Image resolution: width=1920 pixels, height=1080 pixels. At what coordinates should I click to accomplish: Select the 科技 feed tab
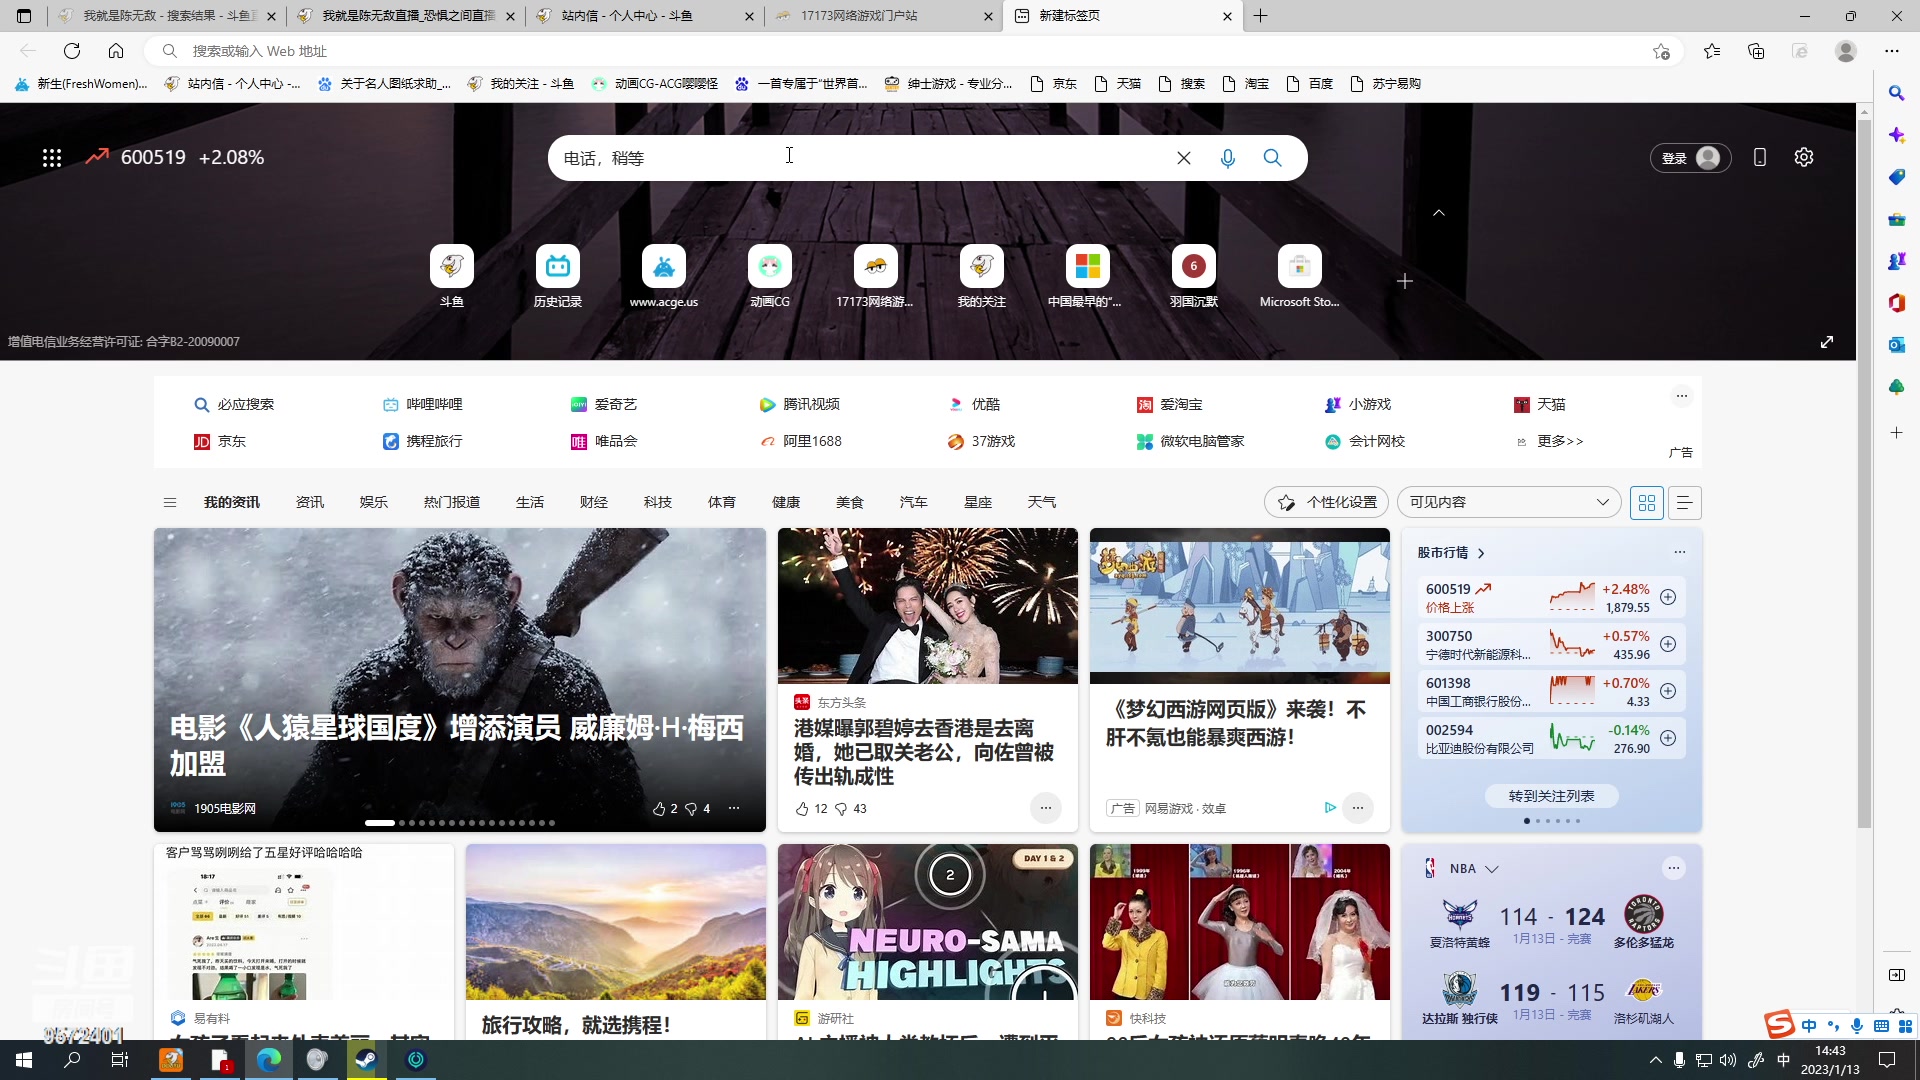pos(658,502)
